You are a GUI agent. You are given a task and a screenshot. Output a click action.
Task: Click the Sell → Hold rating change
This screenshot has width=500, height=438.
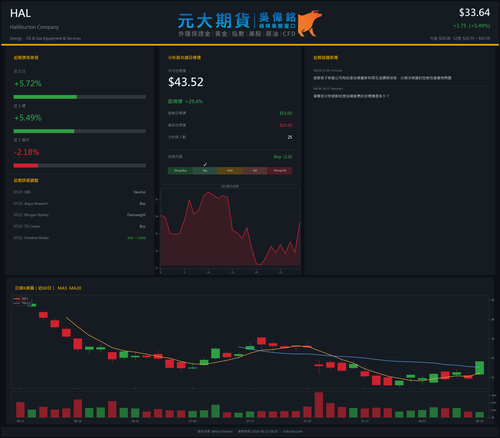tap(137, 238)
